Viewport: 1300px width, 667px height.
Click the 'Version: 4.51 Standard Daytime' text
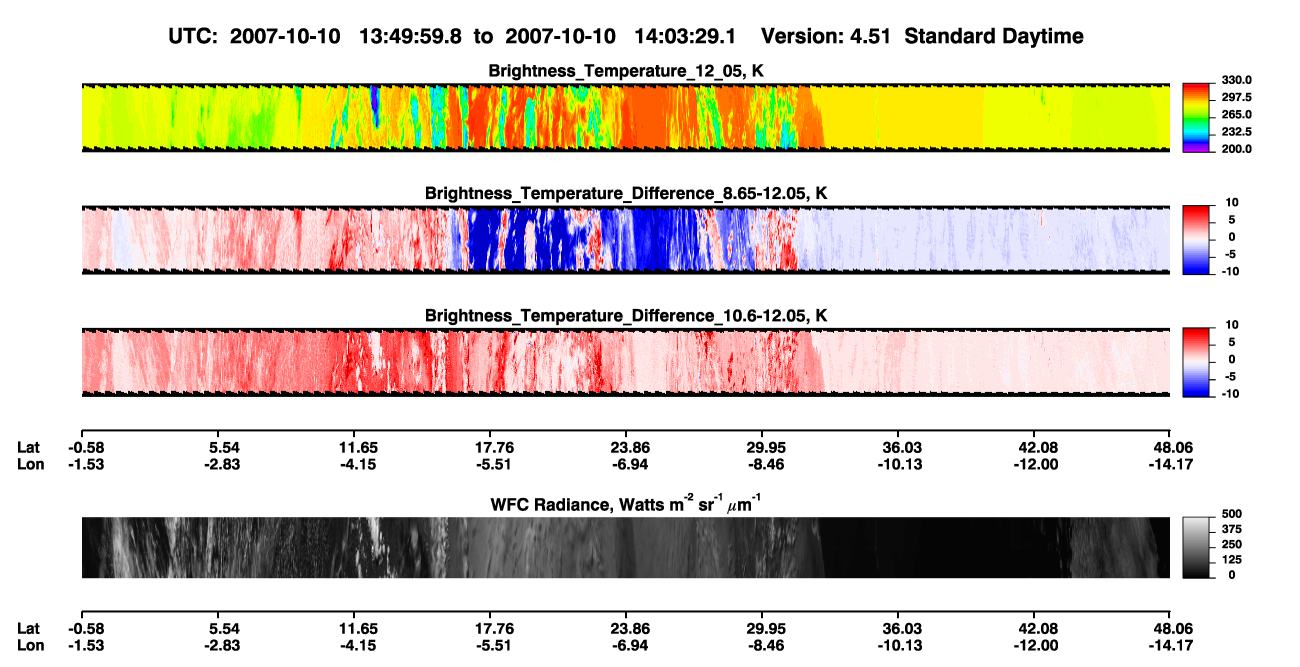922,36
